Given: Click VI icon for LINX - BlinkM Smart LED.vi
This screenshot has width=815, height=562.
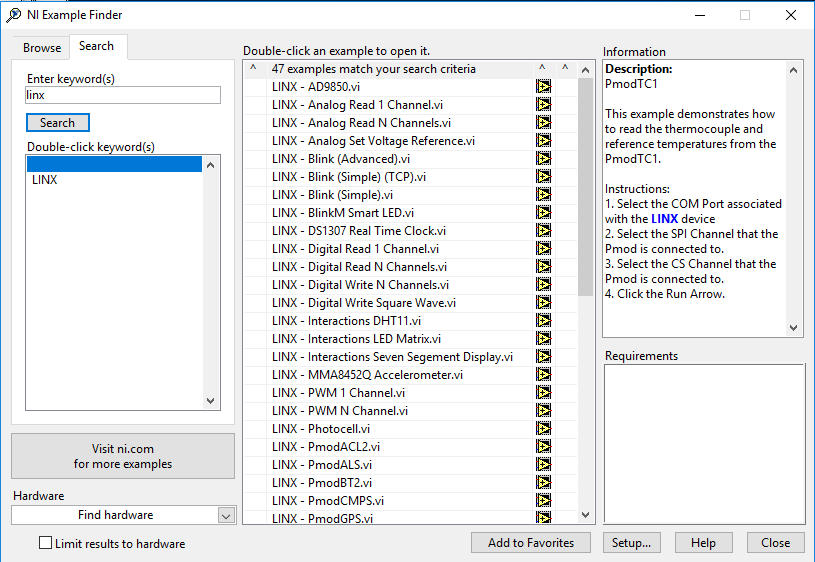Looking at the screenshot, I should (543, 213).
